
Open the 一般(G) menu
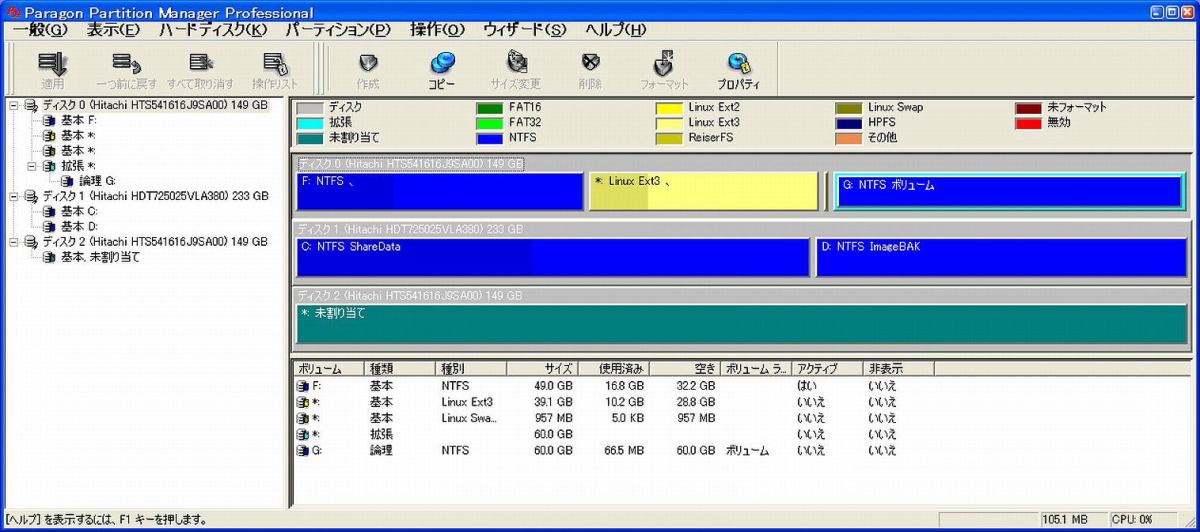click(x=40, y=30)
